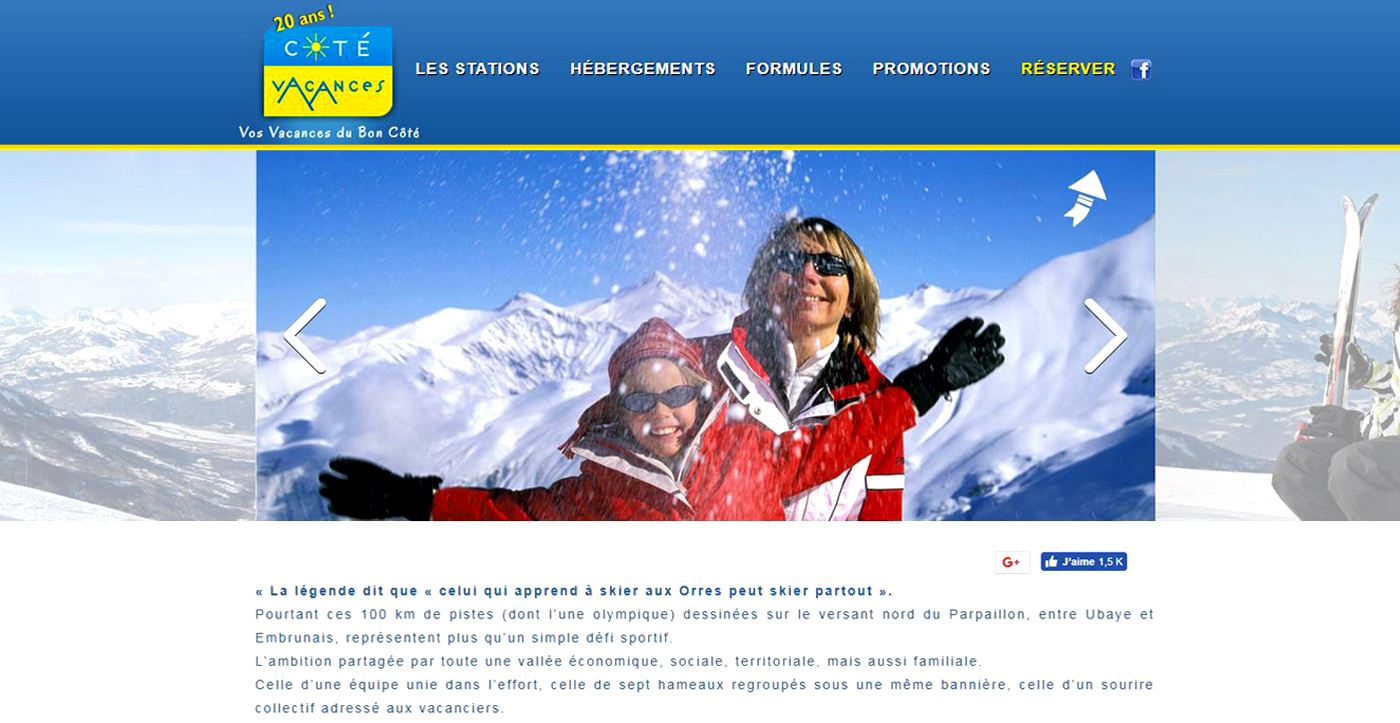
Task: Like the page with J'aime button
Action: point(1084,562)
